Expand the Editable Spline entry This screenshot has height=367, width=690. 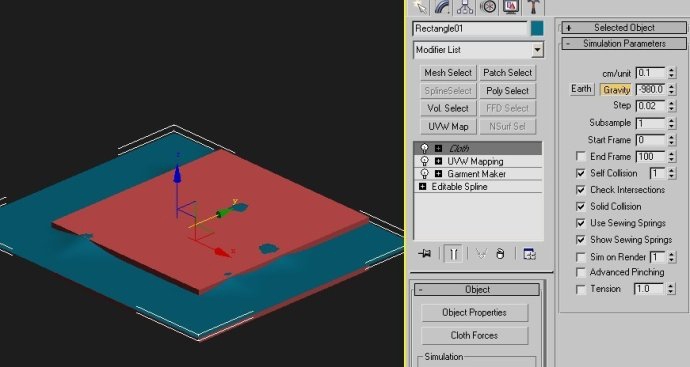click(422, 187)
